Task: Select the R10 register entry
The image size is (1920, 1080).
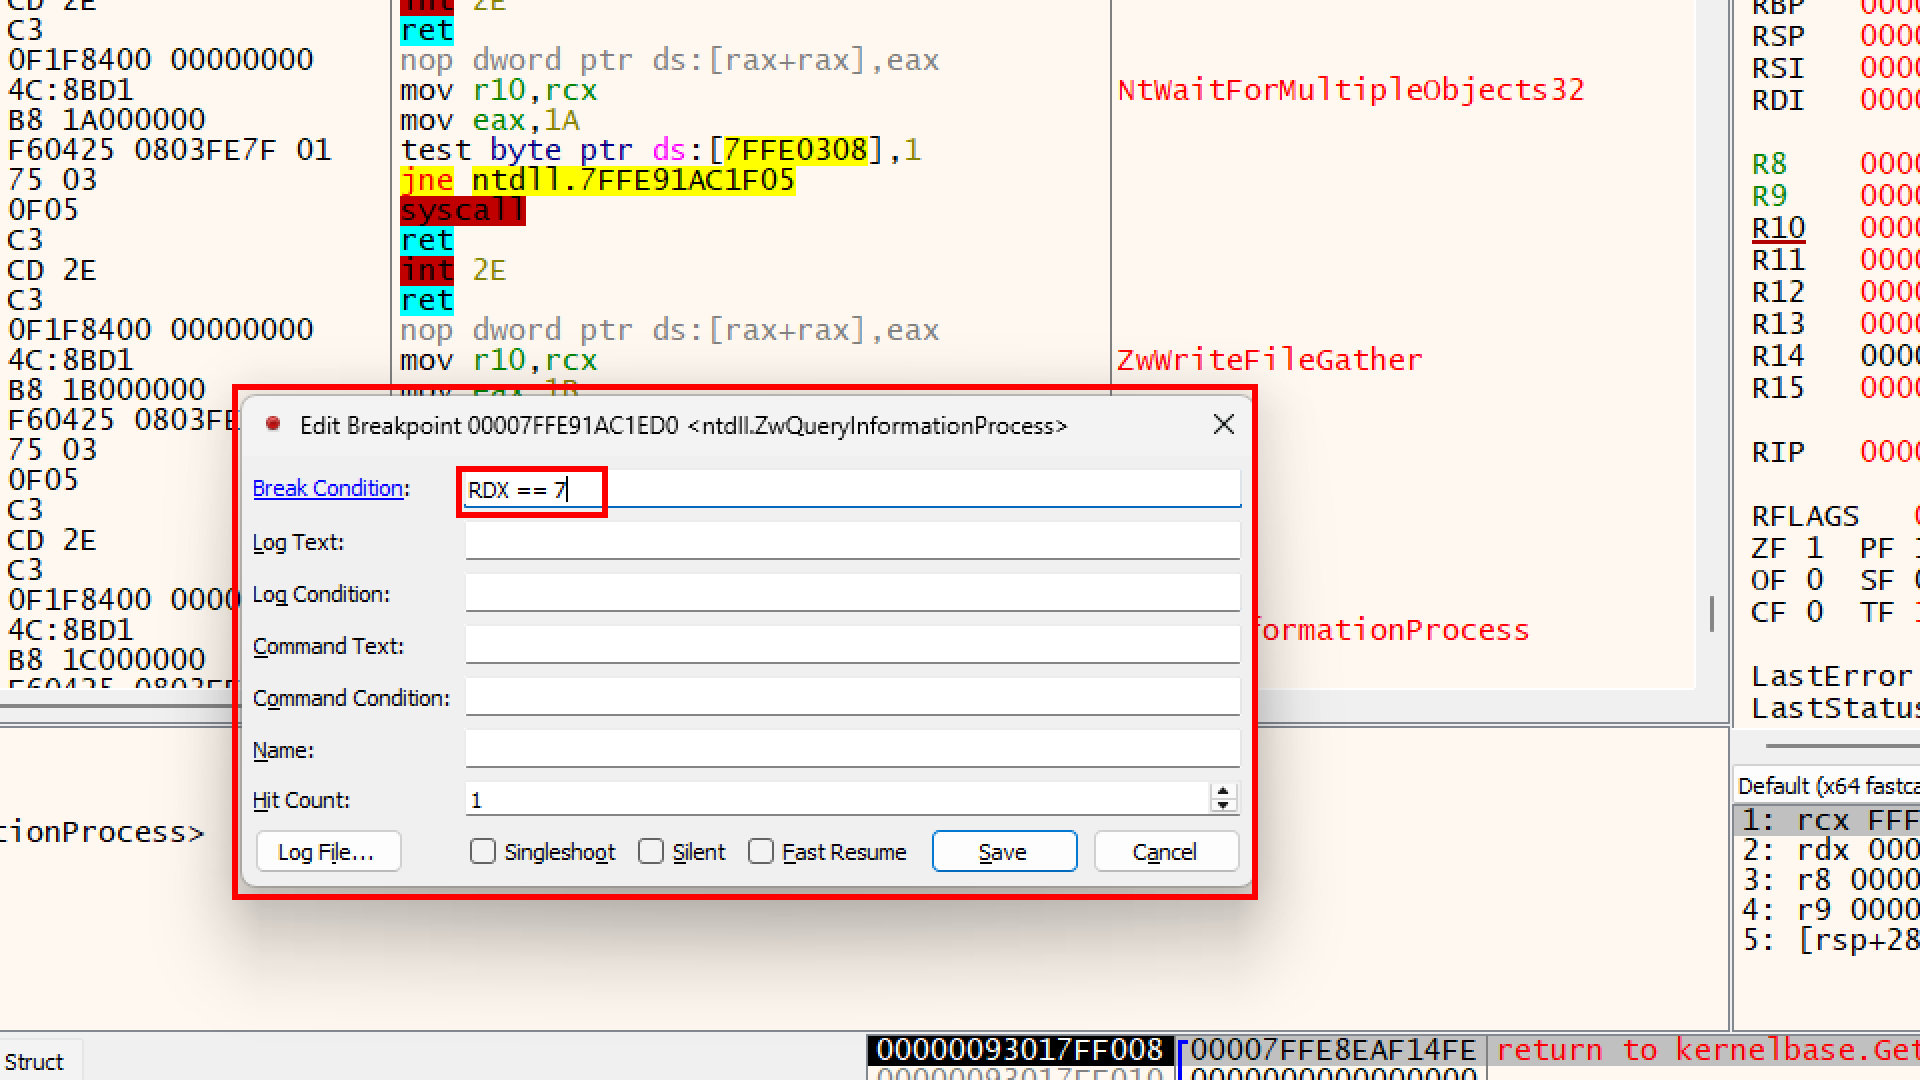Action: point(1778,229)
